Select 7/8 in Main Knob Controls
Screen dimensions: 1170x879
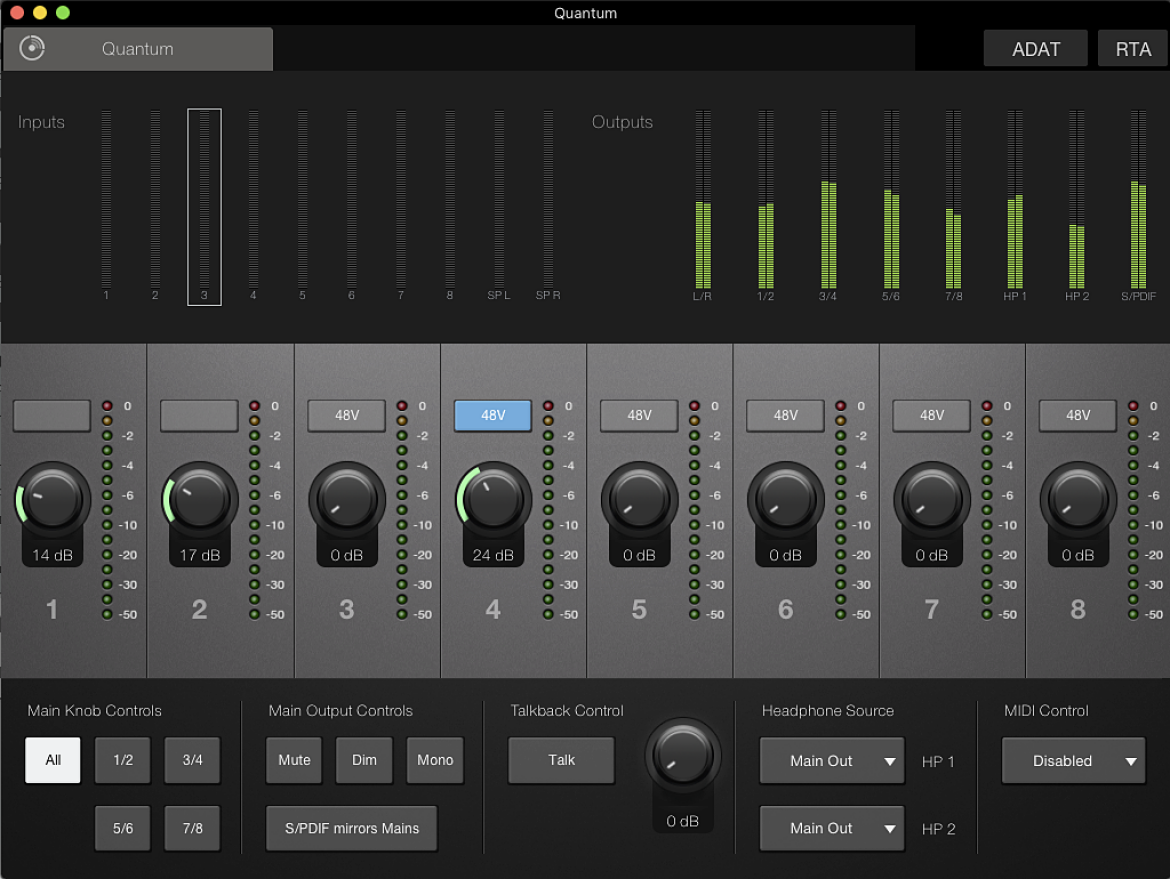193,828
